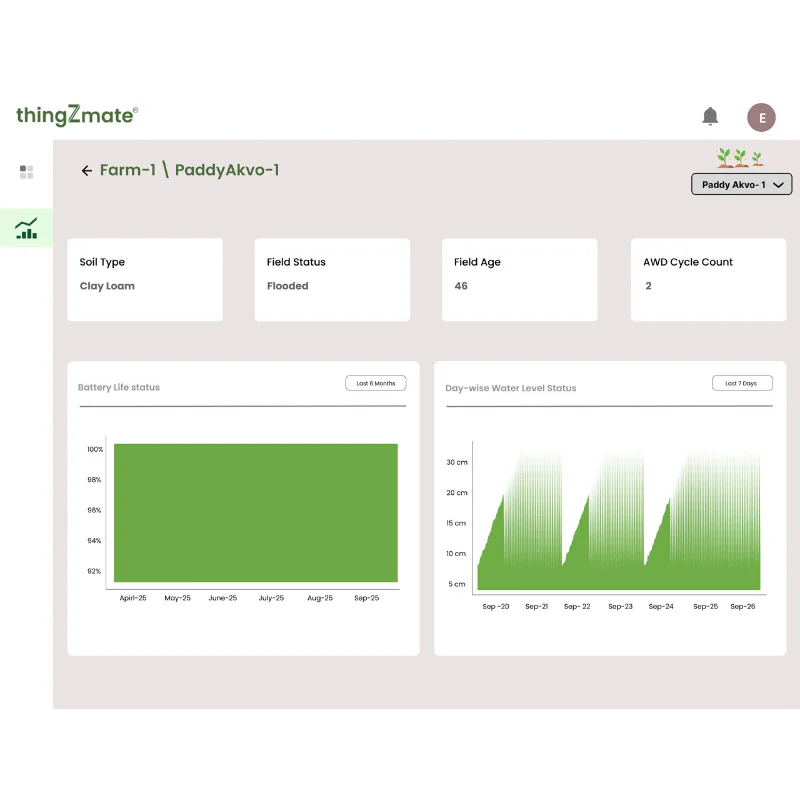800x800 pixels.
Task: Open the Last 7 Days range selector
Action: pyautogui.click(x=742, y=383)
